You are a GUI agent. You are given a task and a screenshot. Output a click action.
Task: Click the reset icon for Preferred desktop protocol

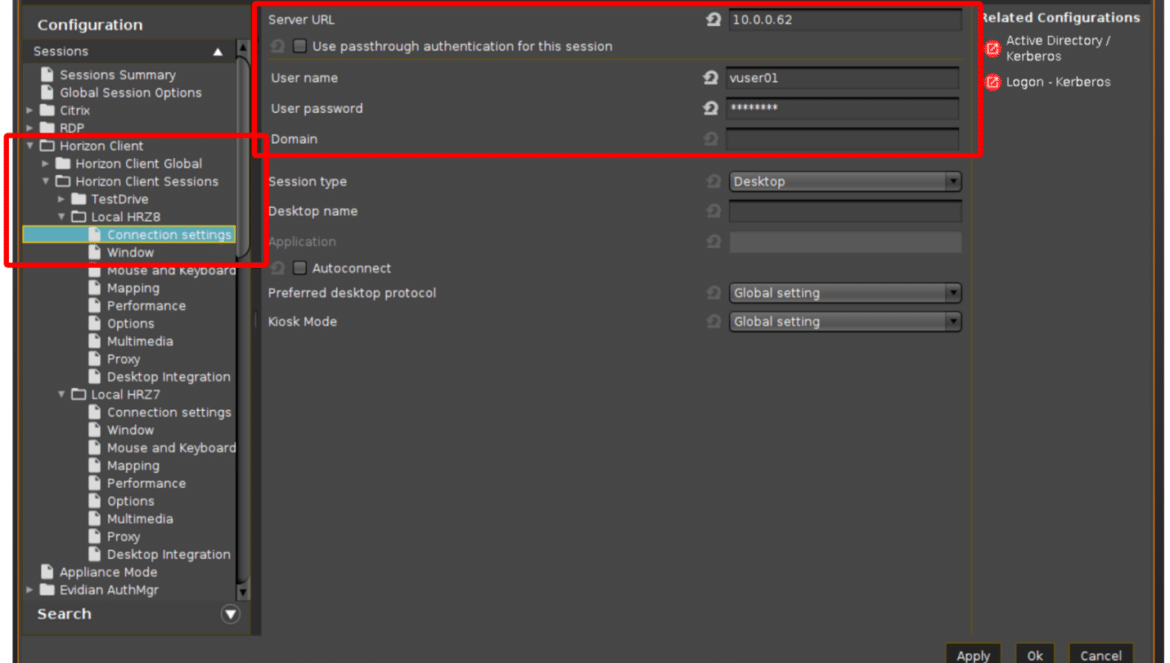click(713, 293)
